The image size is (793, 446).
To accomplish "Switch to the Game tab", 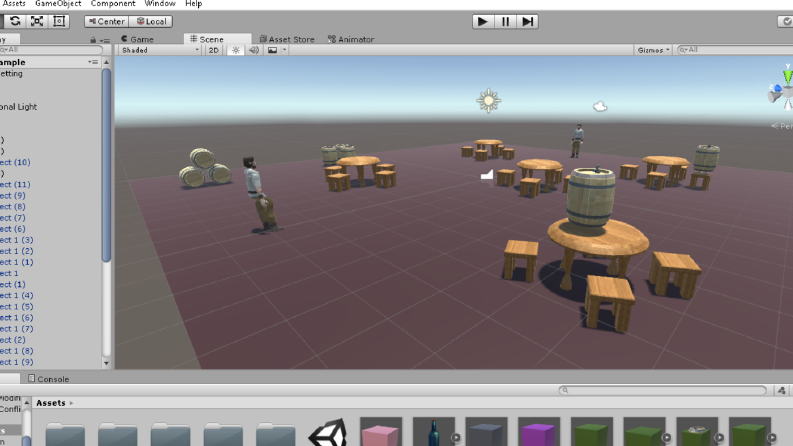I will 137,39.
